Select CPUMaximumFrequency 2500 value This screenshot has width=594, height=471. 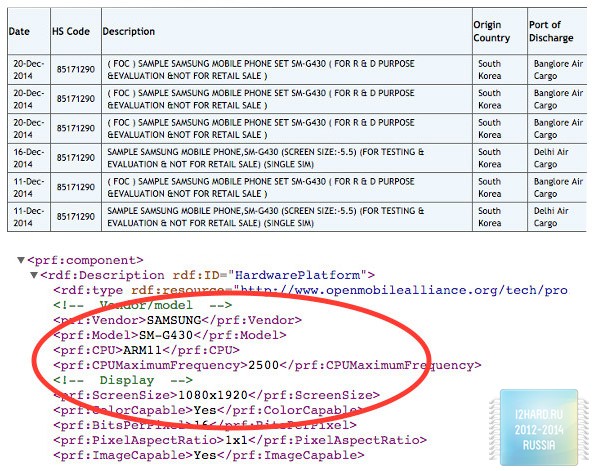pyautogui.click(x=263, y=365)
